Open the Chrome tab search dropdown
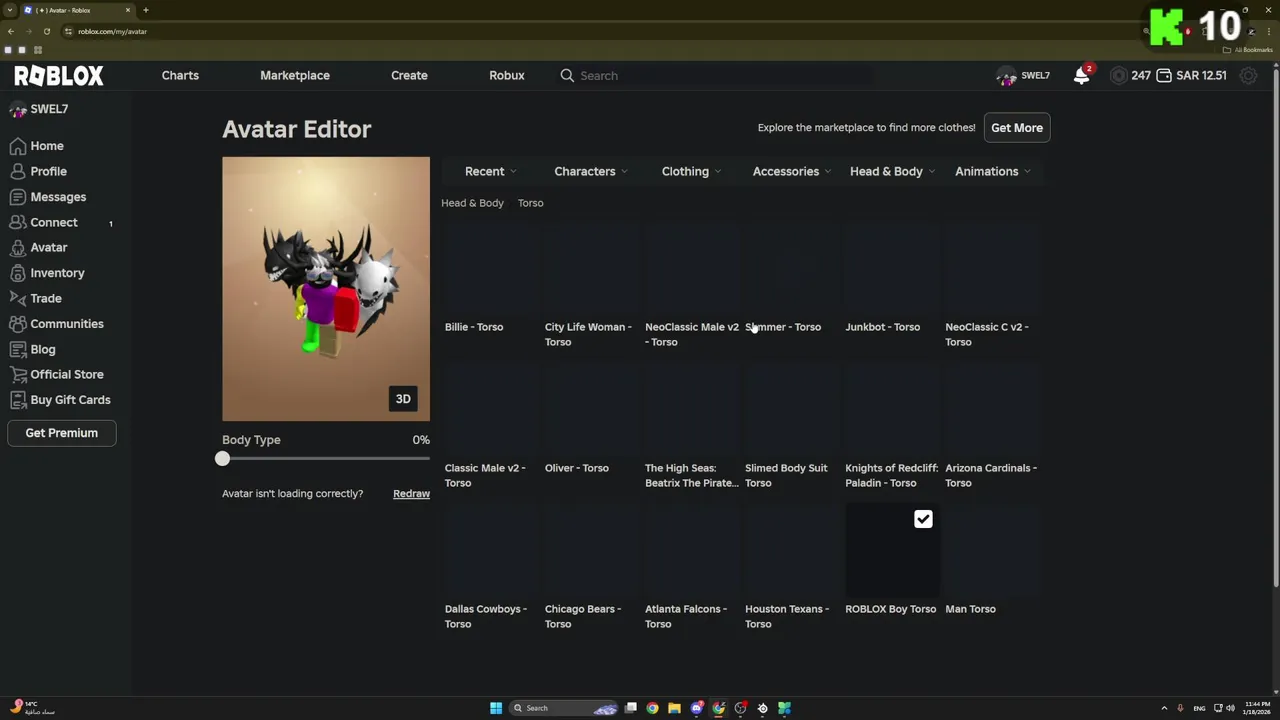This screenshot has width=1280, height=720. [x=9, y=10]
